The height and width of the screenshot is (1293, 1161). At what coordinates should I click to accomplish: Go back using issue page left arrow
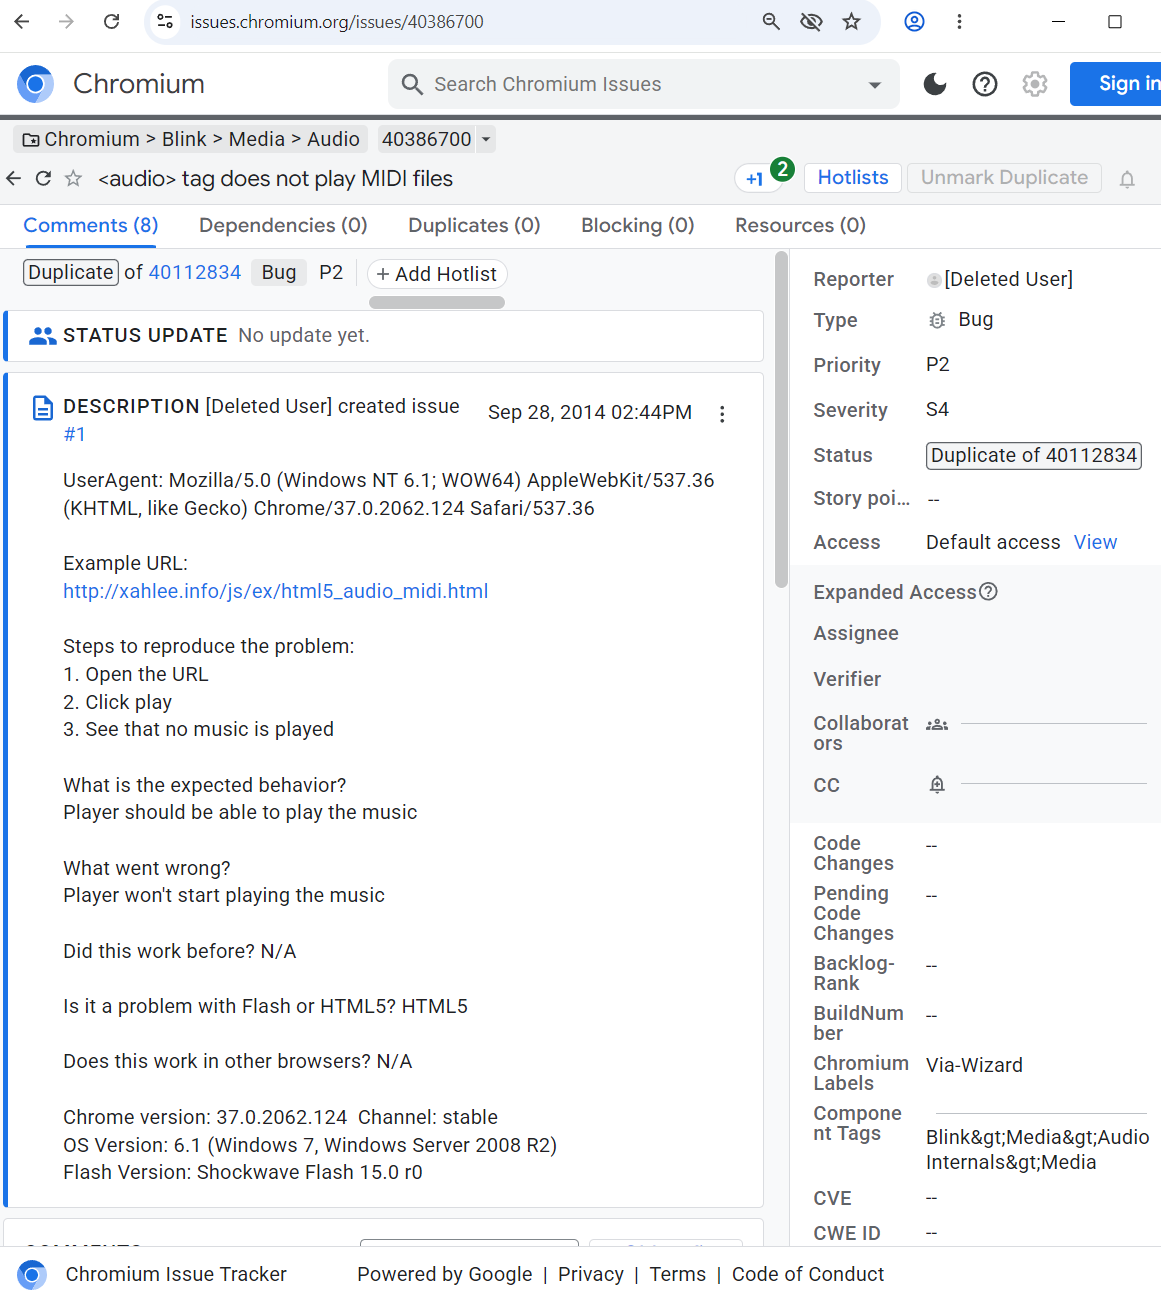pyautogui.click(x=13, y=178)
